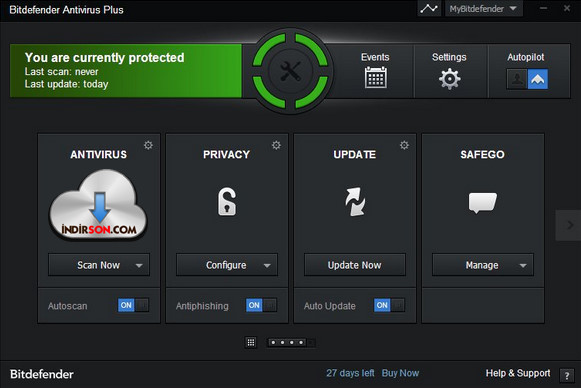581x388 pixels.
Task: Select the user mode icon under Autopilot
Action: point(517,79)
